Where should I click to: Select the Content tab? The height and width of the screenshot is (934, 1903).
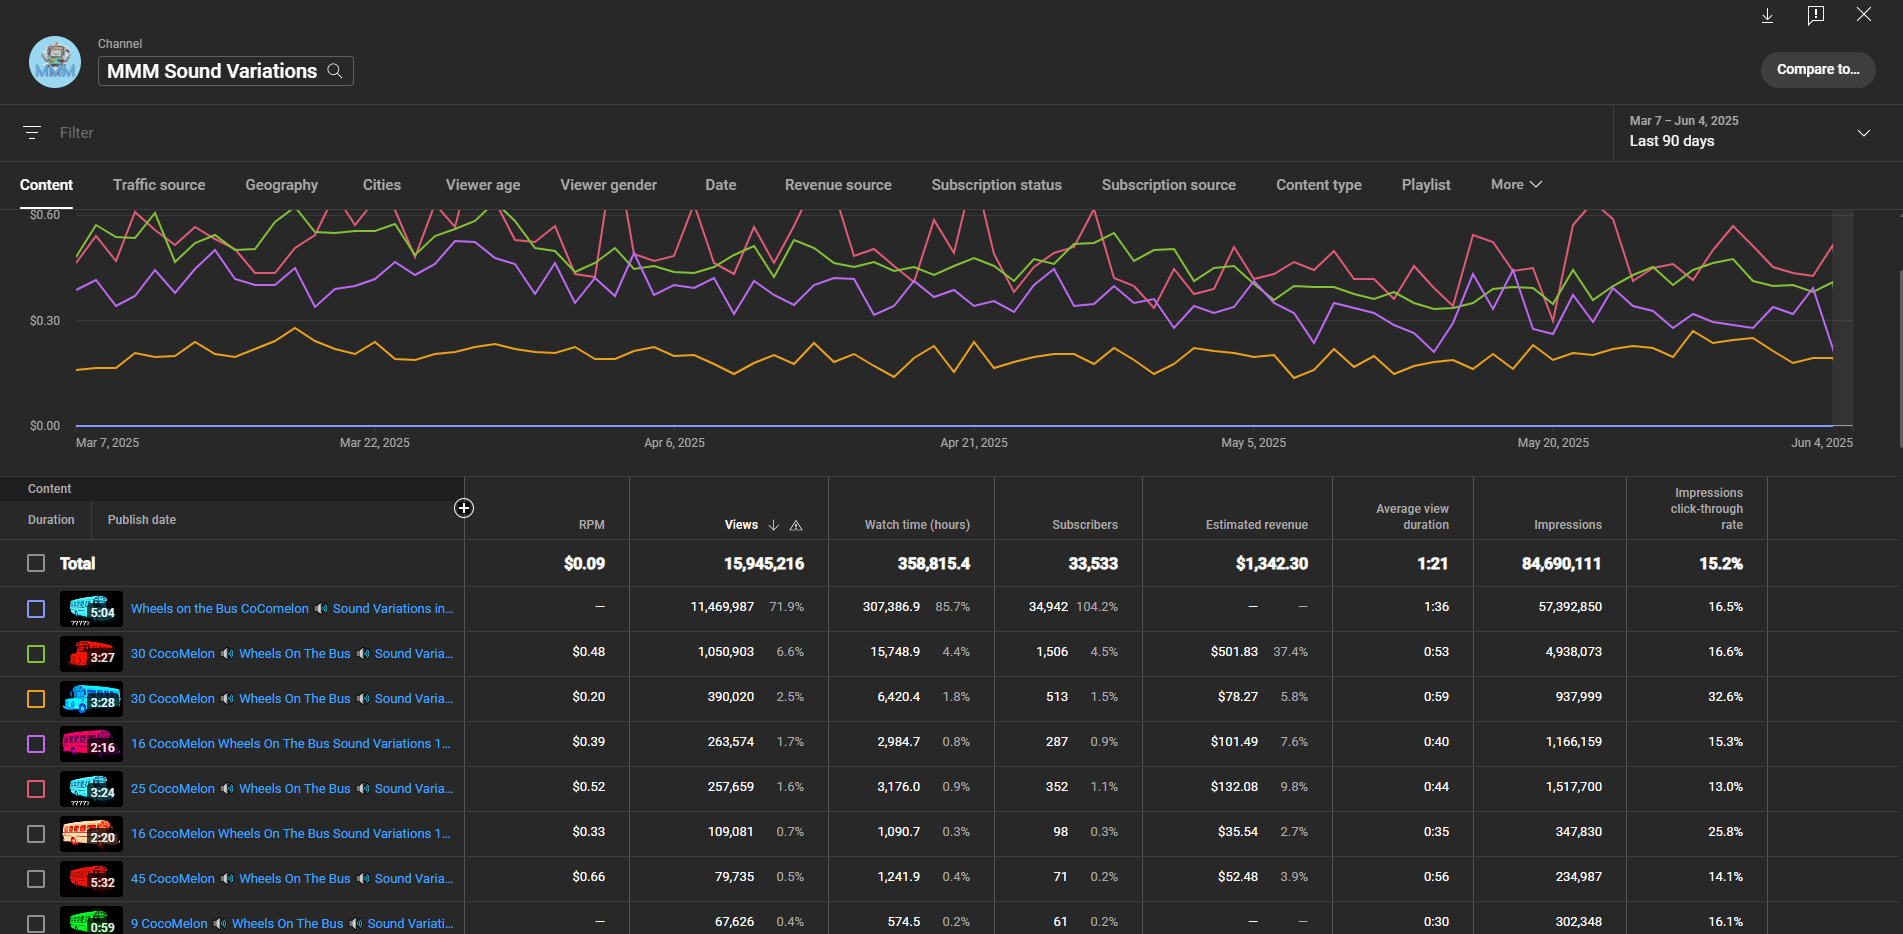point(46,185)
